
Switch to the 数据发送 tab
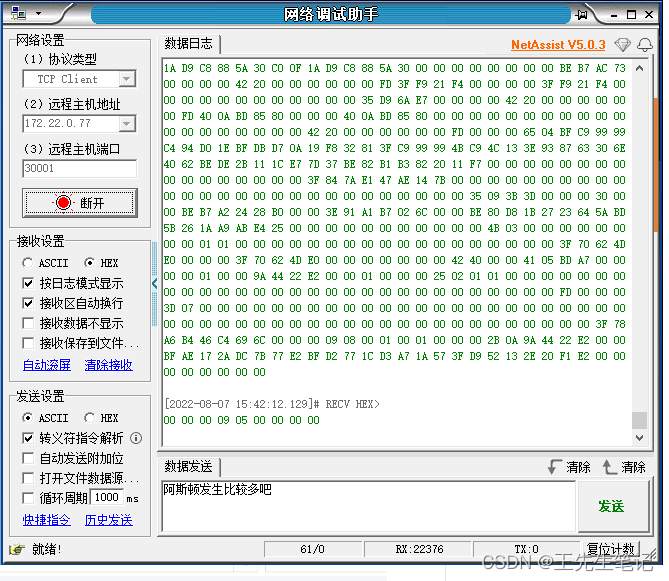pyautogui.click(x=189, y=467)
